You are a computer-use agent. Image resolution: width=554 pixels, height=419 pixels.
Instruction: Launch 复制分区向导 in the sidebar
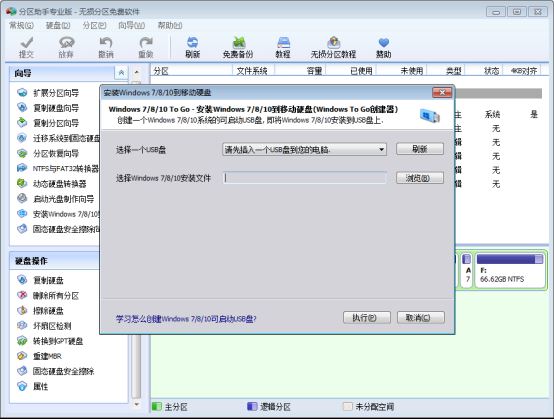[56, 123]
